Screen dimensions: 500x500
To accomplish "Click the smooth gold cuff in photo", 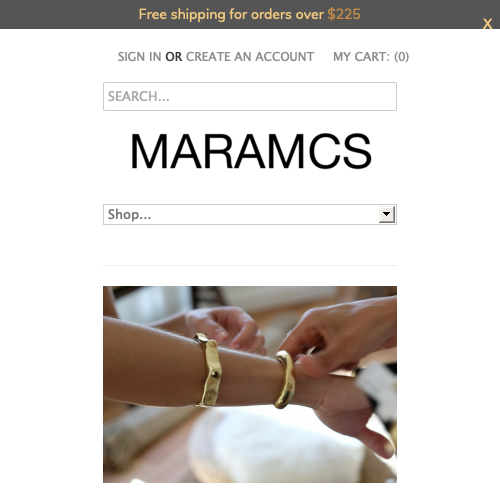I will [x=285, y=379].
